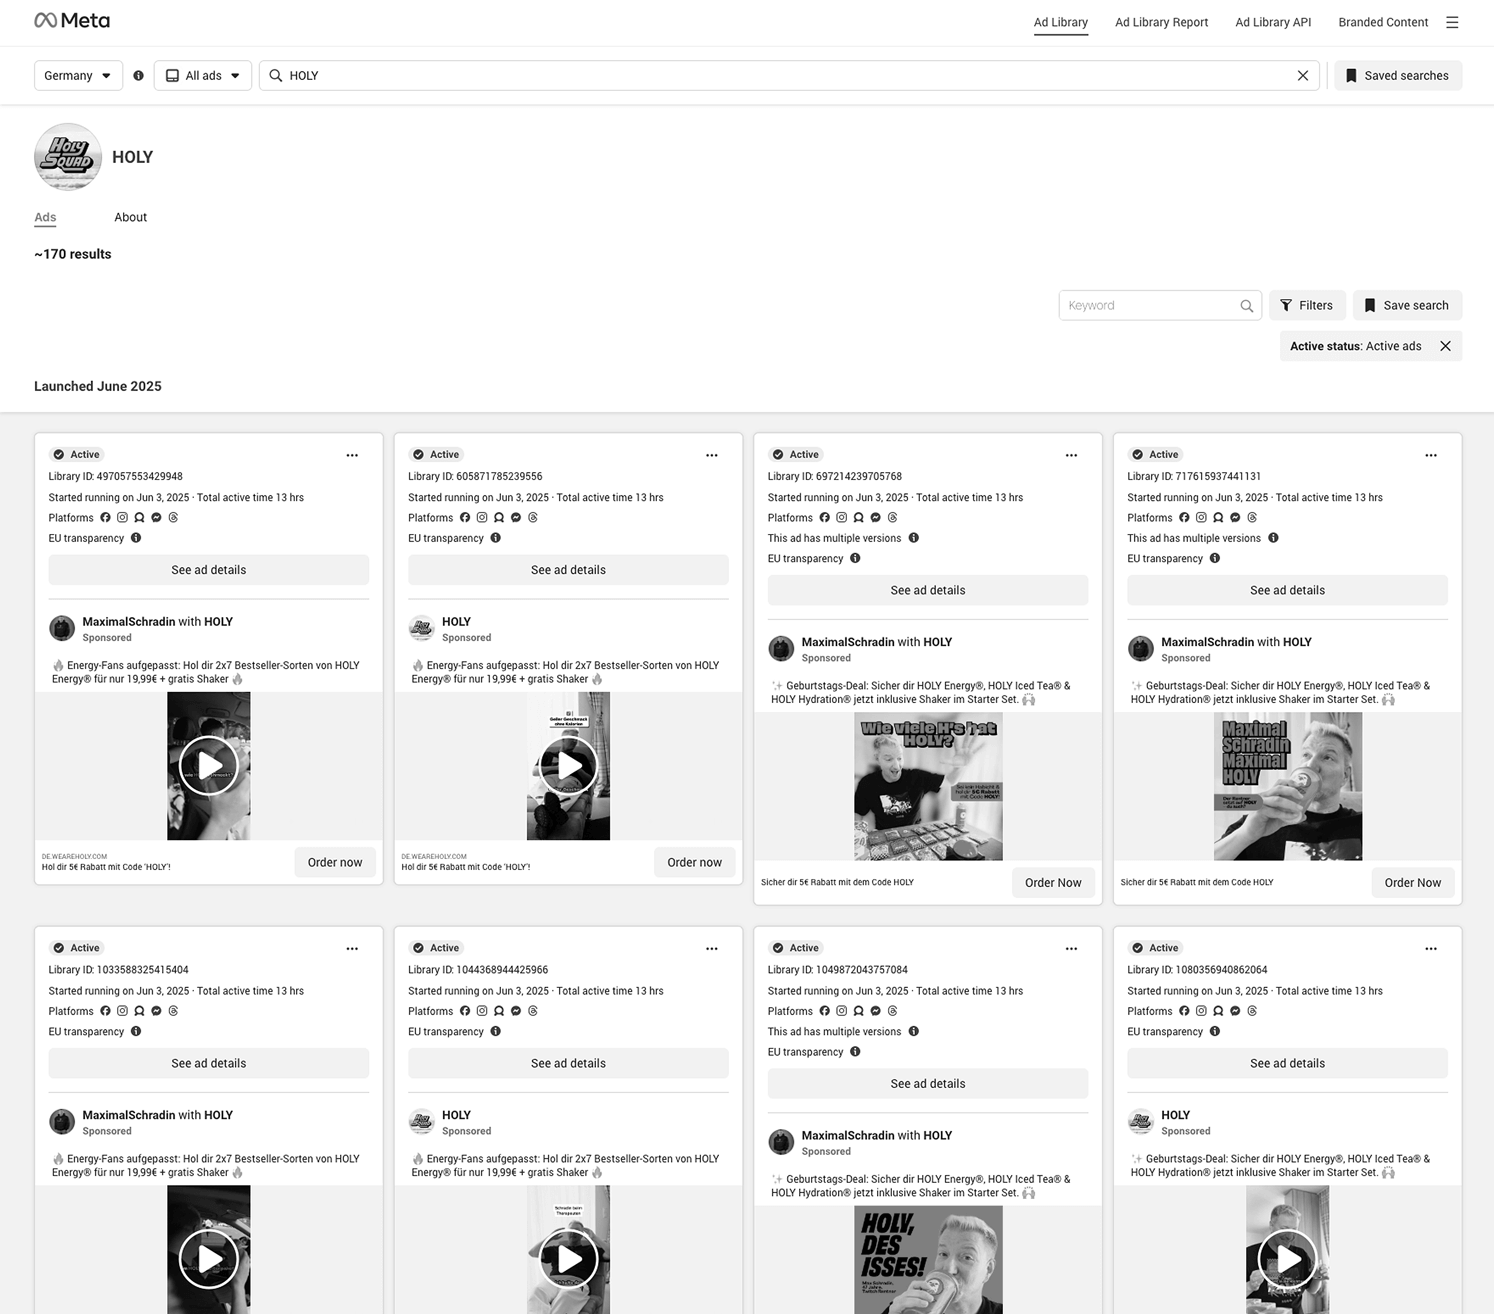
Task: Click the Save search button
Action: (x=1407, y=305)
